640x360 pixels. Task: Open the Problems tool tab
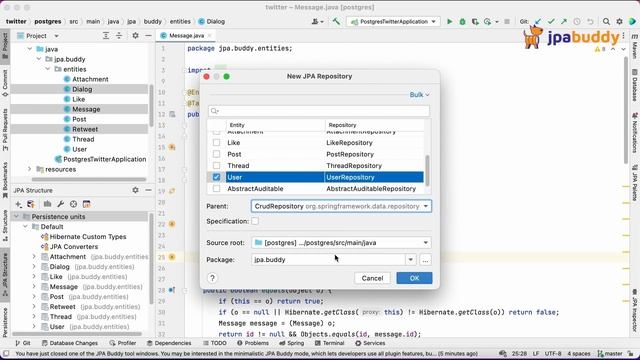[253, 343]
